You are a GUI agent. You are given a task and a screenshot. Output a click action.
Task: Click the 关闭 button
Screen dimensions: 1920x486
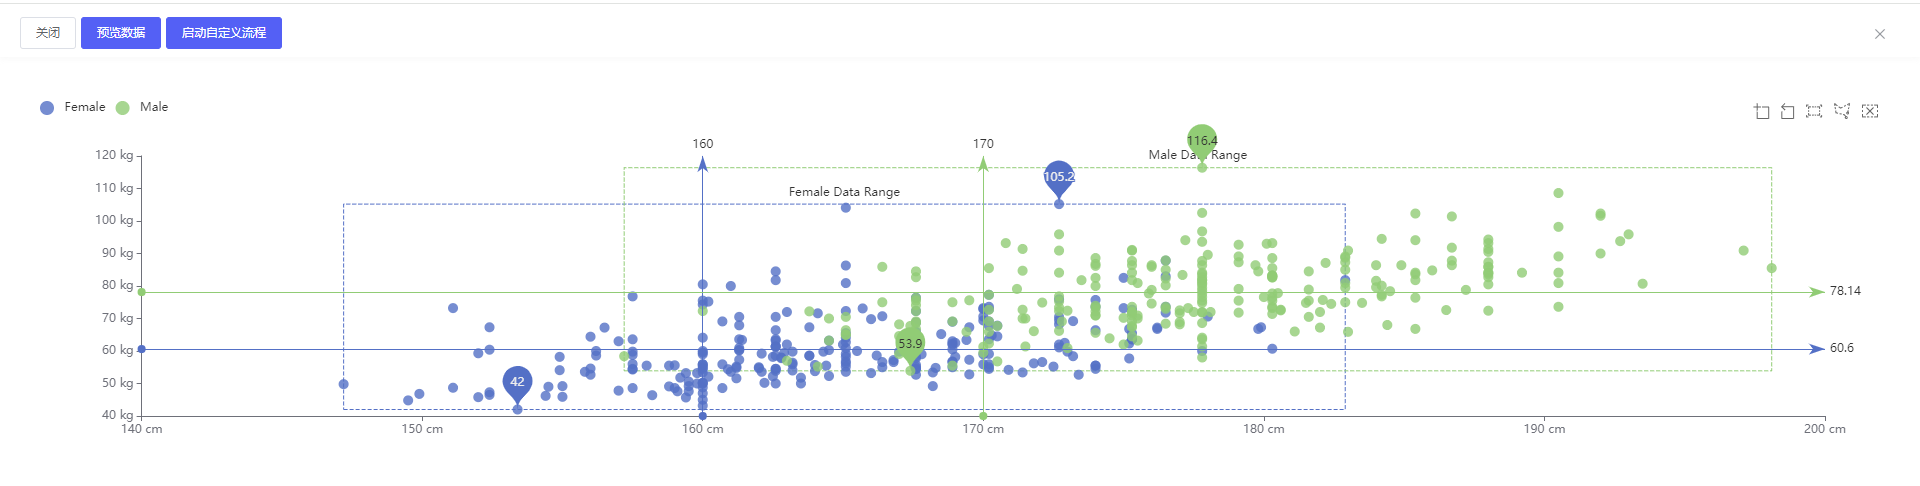[48, 33]
